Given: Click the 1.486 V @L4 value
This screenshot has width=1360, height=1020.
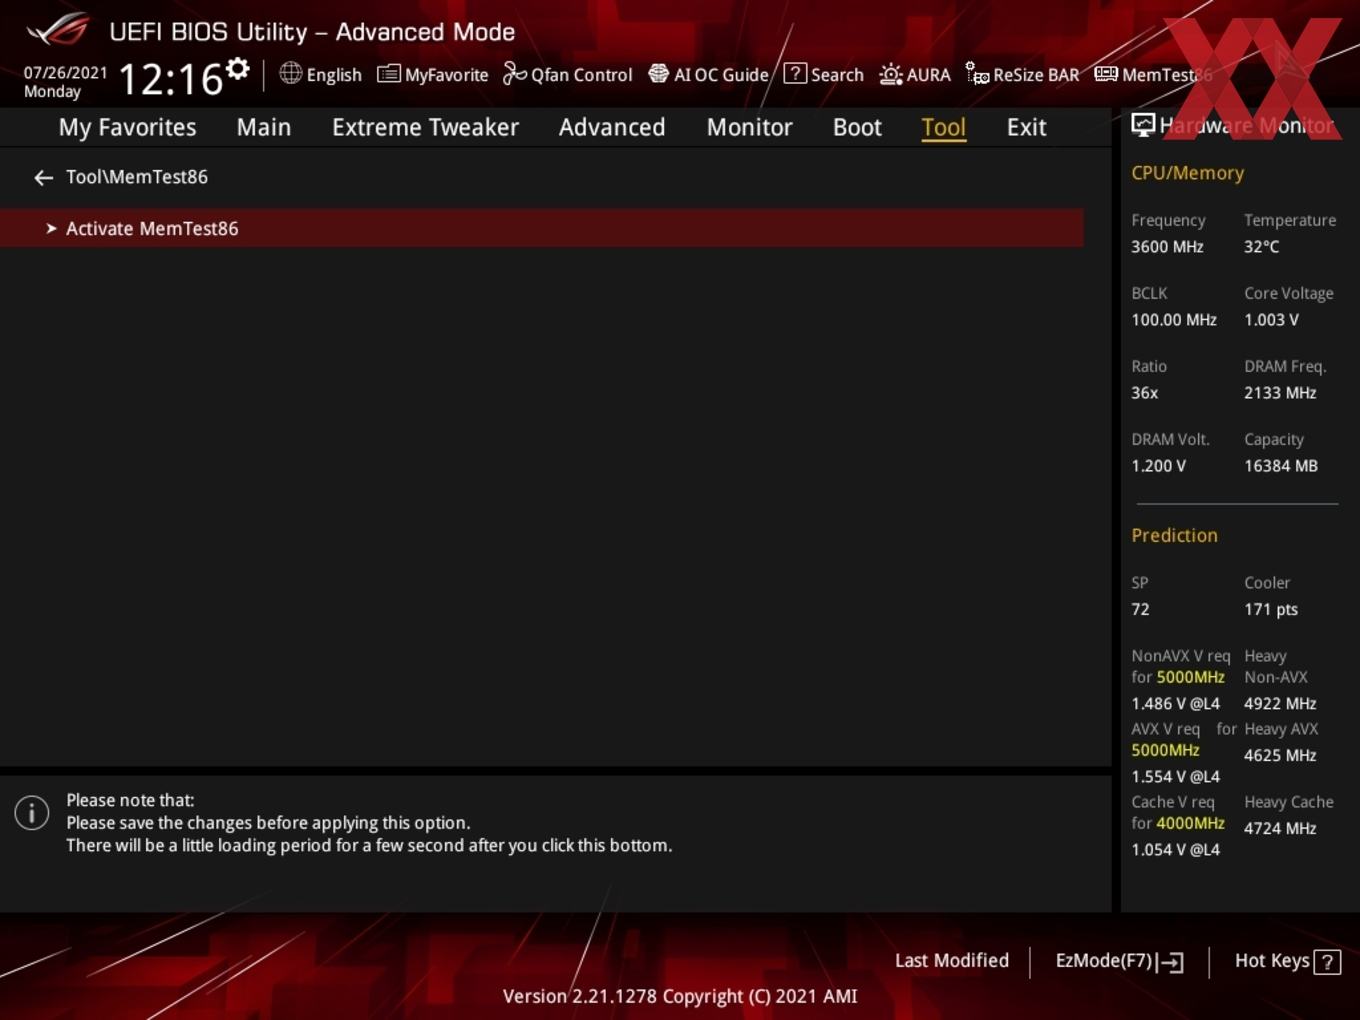Looking at the screenshot, I should [1175, 704].
